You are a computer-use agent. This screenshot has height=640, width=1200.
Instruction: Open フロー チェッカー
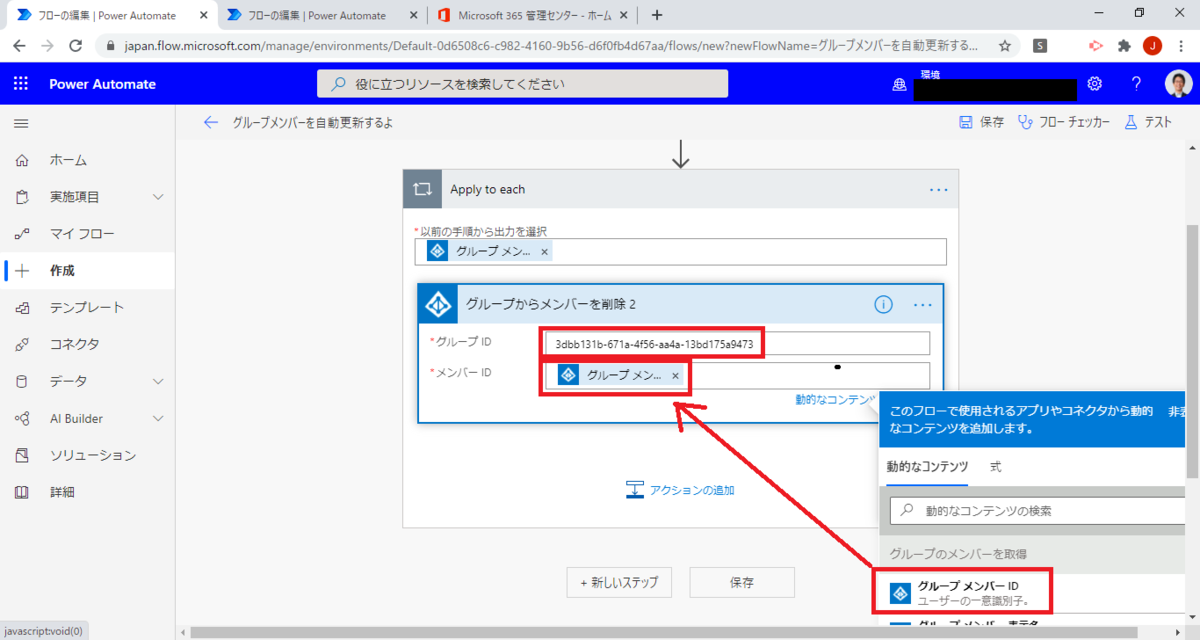(1064, 122)
